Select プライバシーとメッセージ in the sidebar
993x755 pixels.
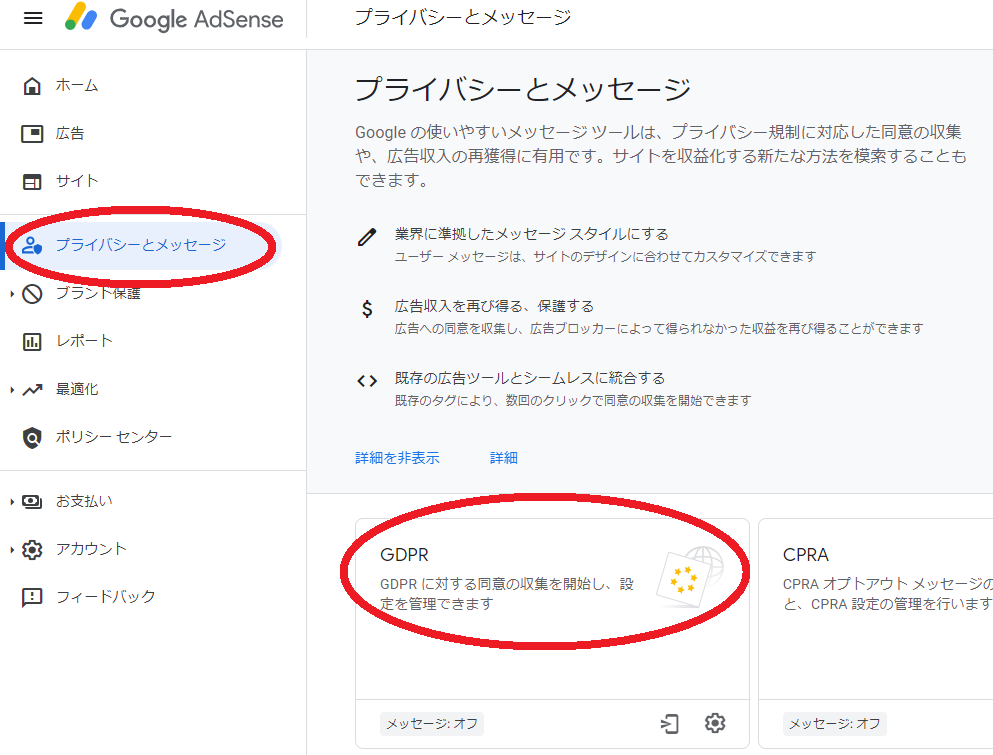141,245
